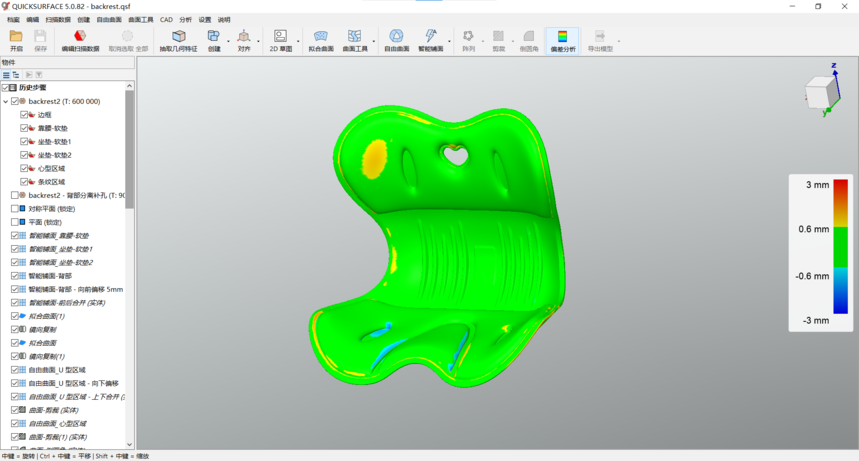Screen dimensions: 859x461
Task: Open the 扫描数据 menu
Action: (x=58, y=20)
